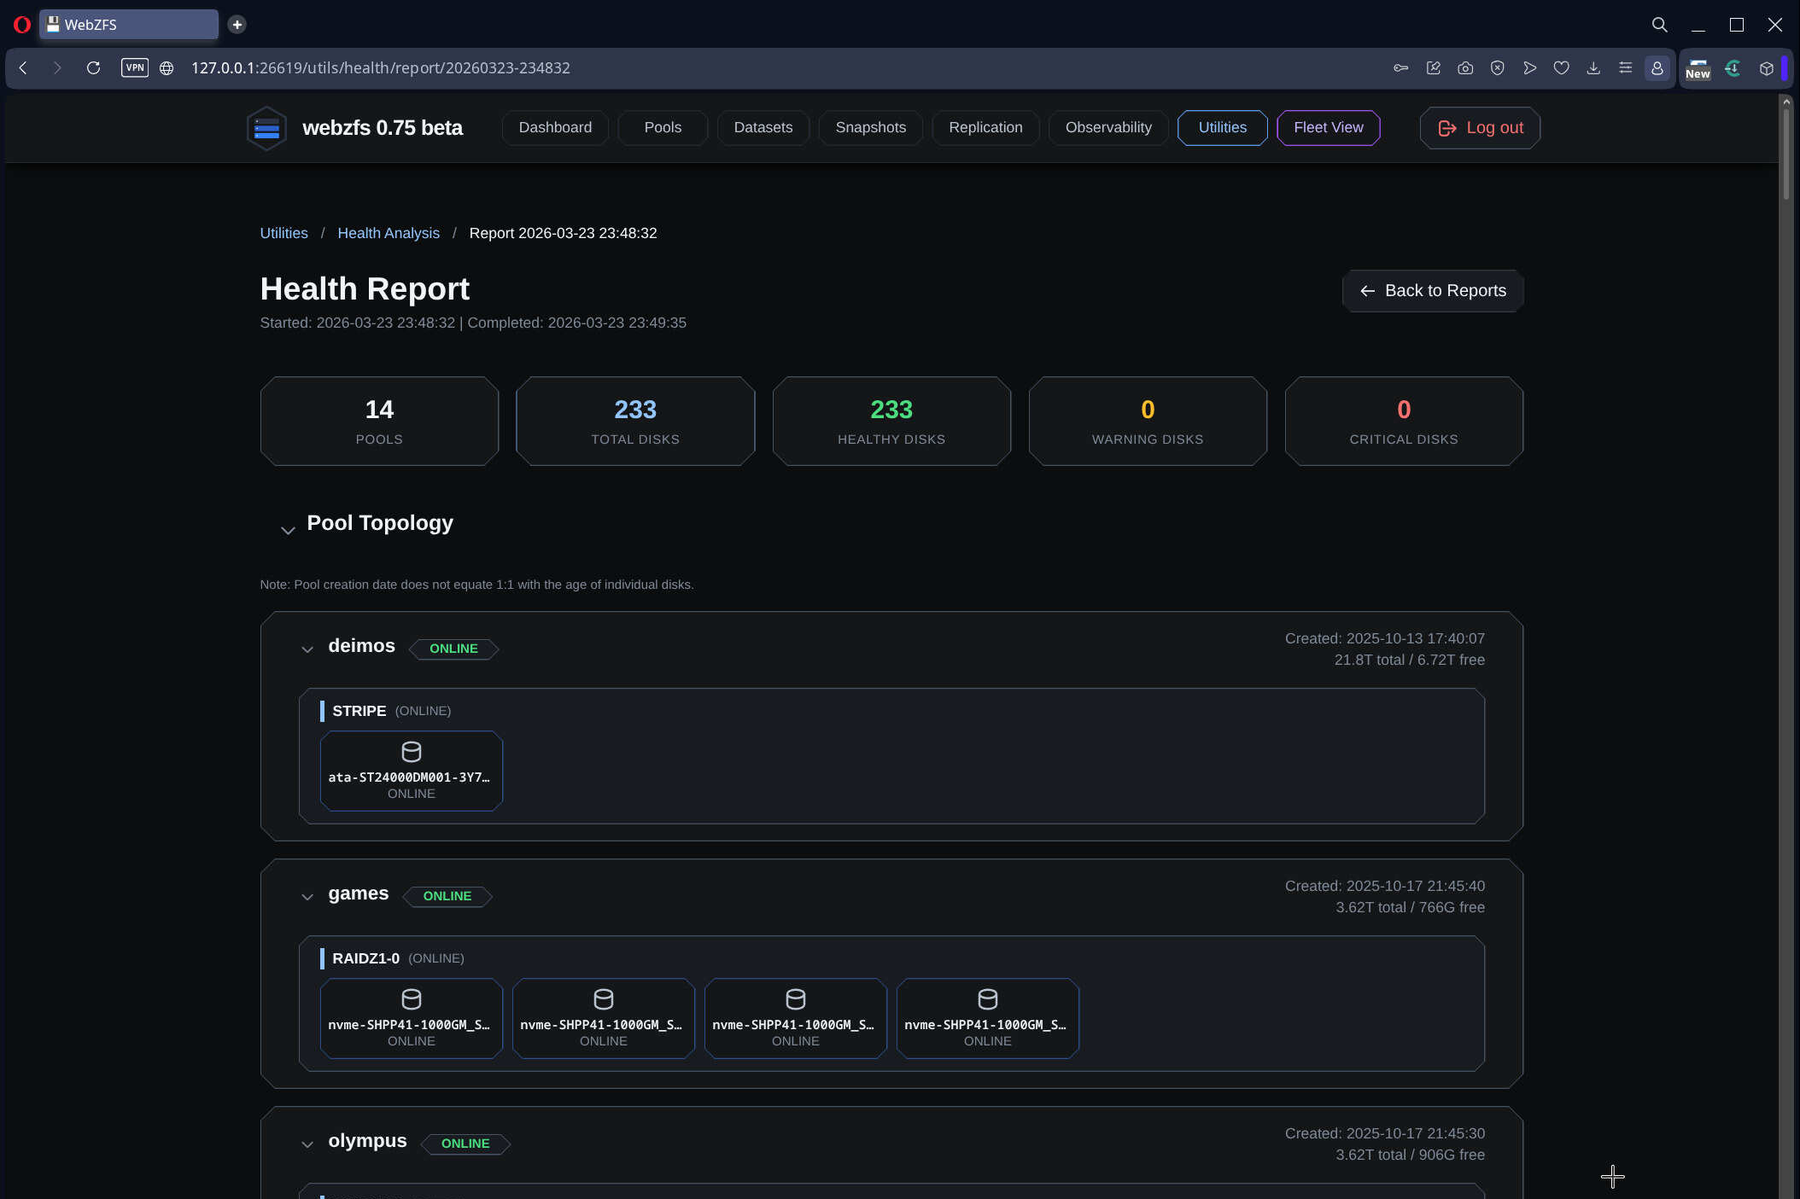Screen dimensions: 1800x1199
Task: Go to the Datasets tab
Action: click(x=763, y=128)
